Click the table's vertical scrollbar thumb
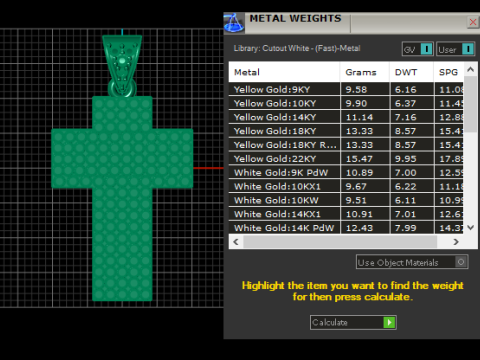Screen dimensions: 480x360 (x=470, y=104)
